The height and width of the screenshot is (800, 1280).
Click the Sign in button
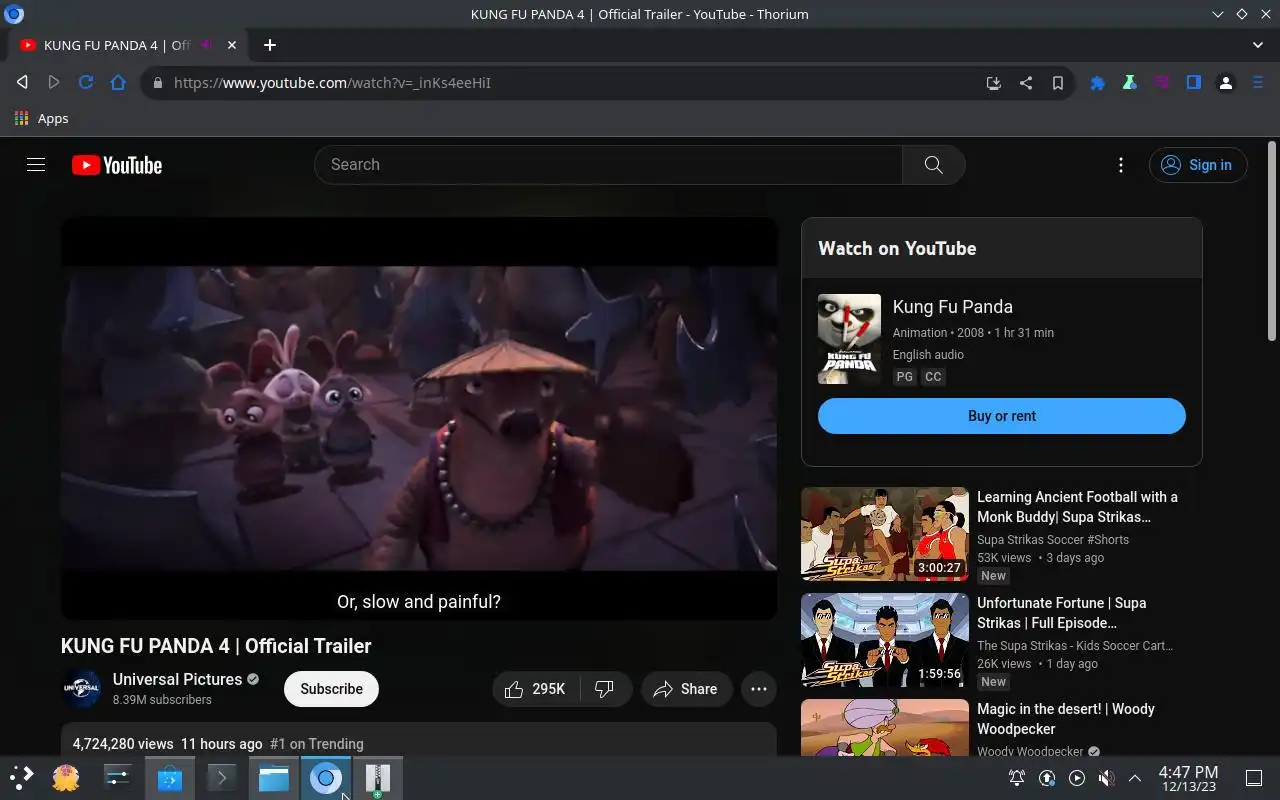(x=1198, y=165)
